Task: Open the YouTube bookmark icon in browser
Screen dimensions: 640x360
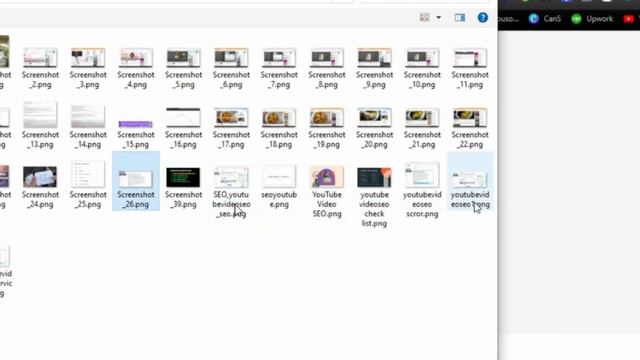Action: (x=629, y=19)
